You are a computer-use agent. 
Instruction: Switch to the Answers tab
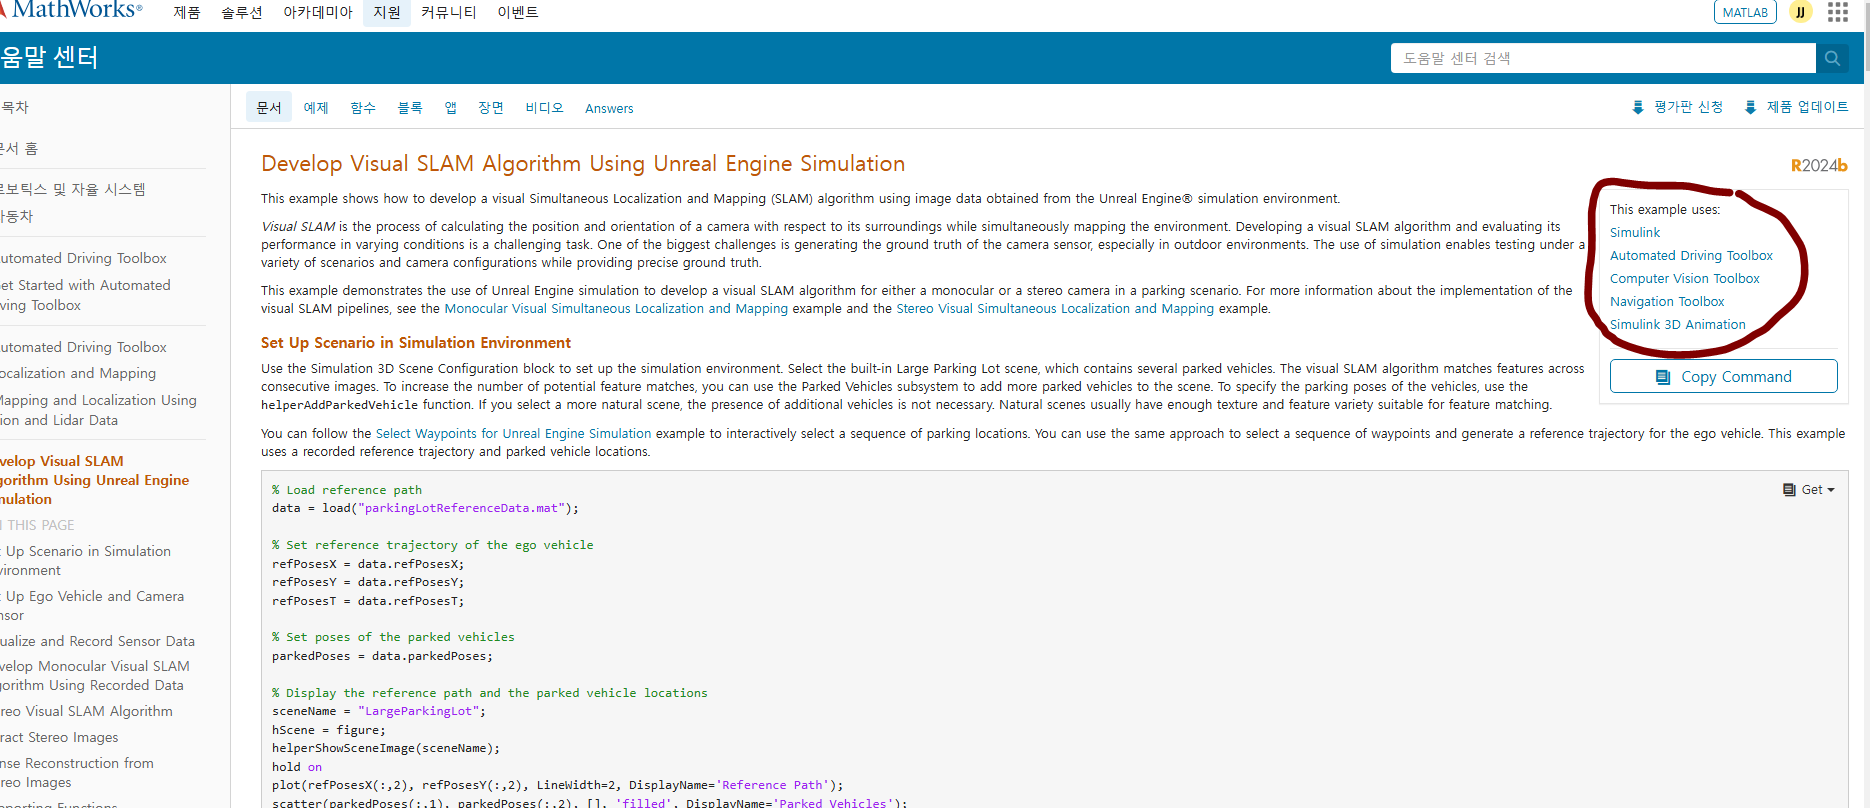(609, 108)
